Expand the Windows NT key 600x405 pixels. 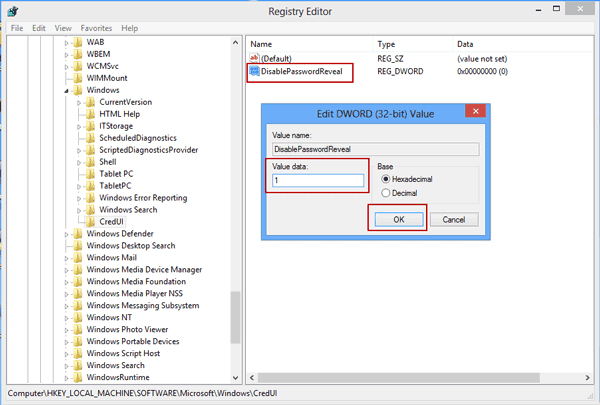[66, 318]
